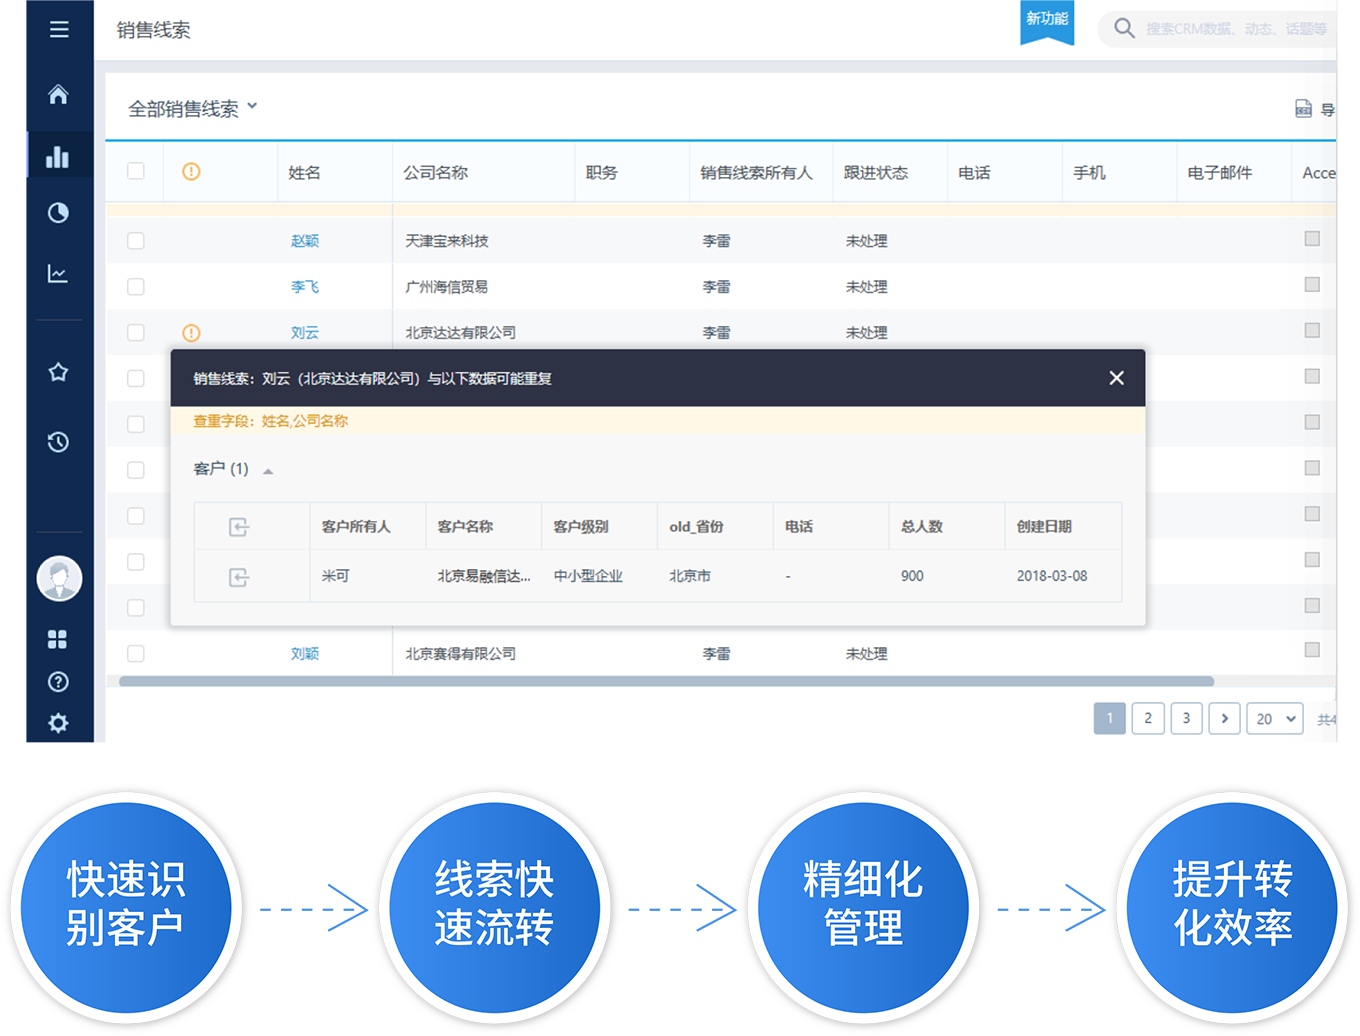Click the merge icon in the 米可 row

[239, 577]
